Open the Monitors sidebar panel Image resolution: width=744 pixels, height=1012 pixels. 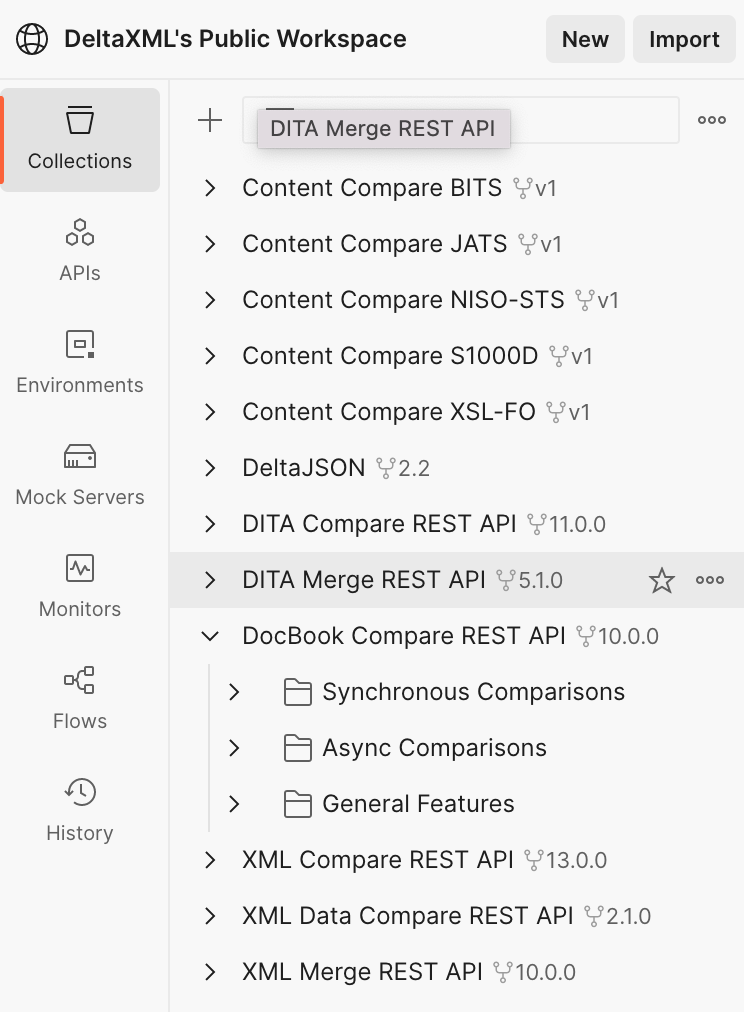click(80, 586)
